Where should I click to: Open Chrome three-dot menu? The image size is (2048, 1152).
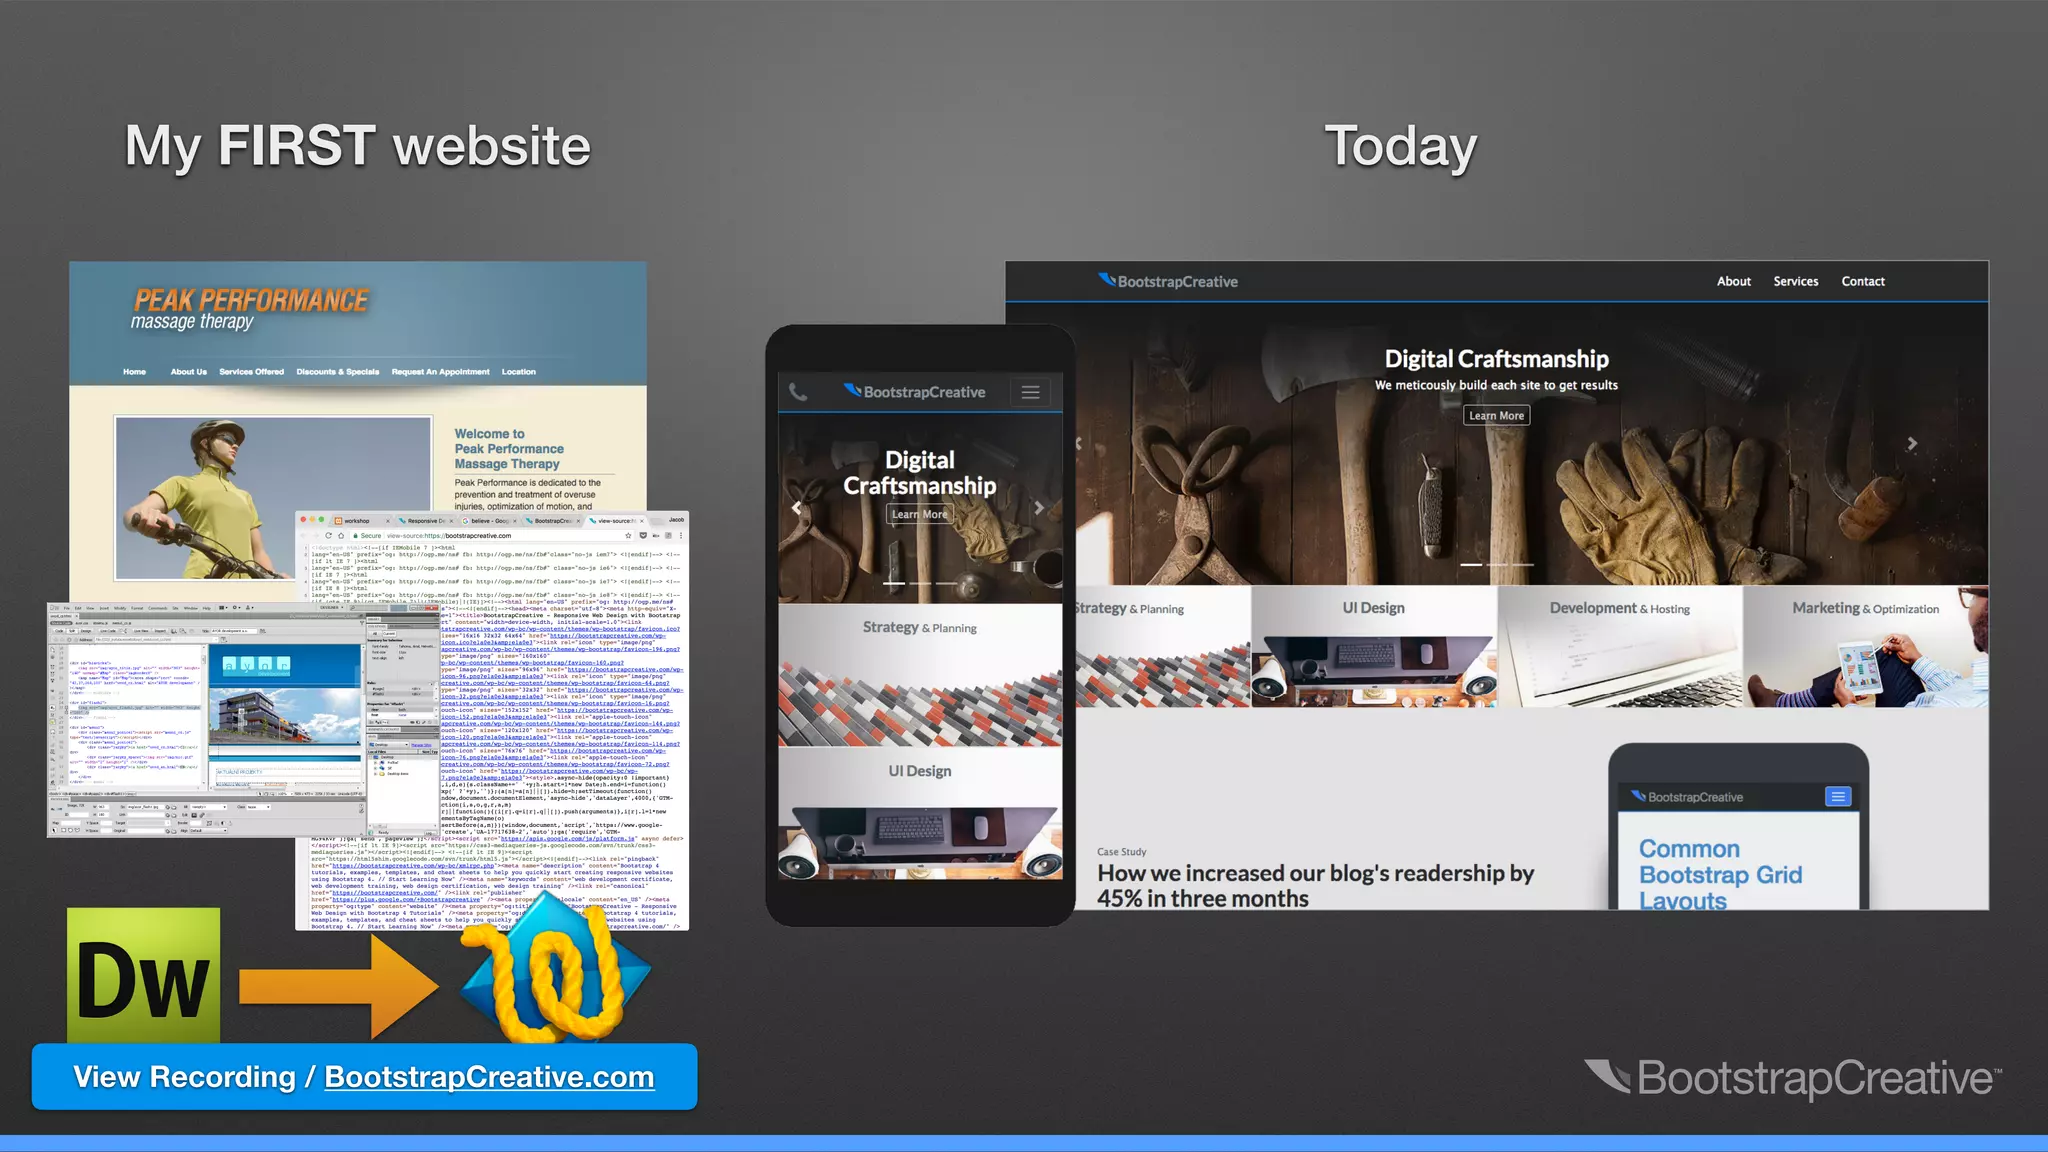681,535
